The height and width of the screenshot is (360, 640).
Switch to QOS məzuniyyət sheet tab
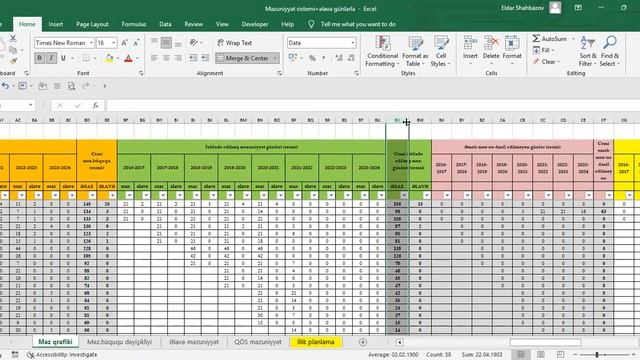tap(258, 342)
